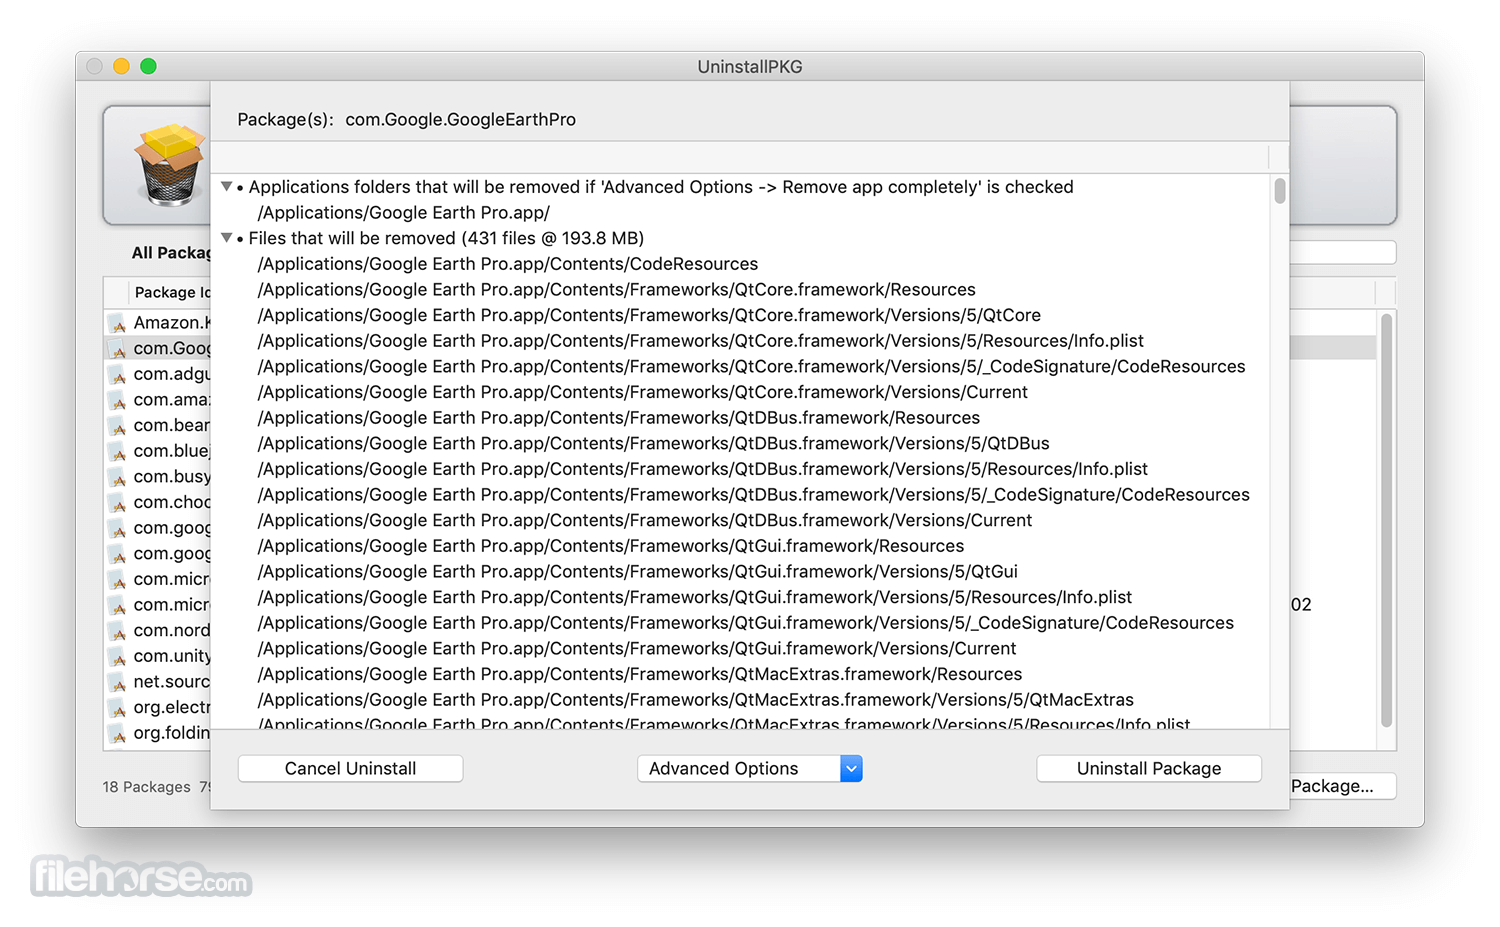The height and width of the screenshot is (927, 1500).
Task: Select the QtCore.framework/Versions/Current path
Action: (x=642, y=392)
